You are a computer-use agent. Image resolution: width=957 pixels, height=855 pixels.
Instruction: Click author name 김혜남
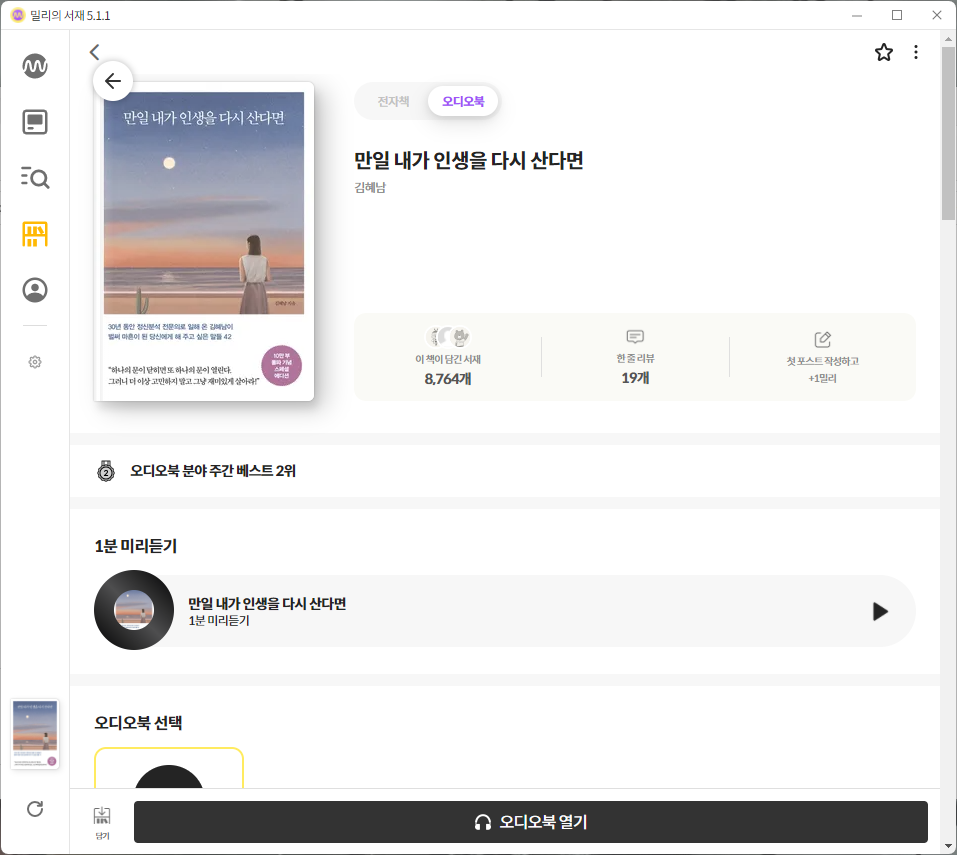click(x=370, y=187)
